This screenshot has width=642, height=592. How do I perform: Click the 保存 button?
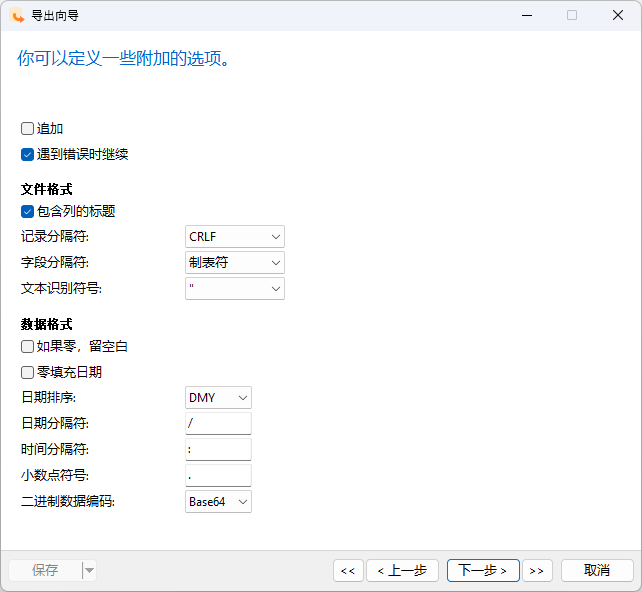[x=45, y=570]
